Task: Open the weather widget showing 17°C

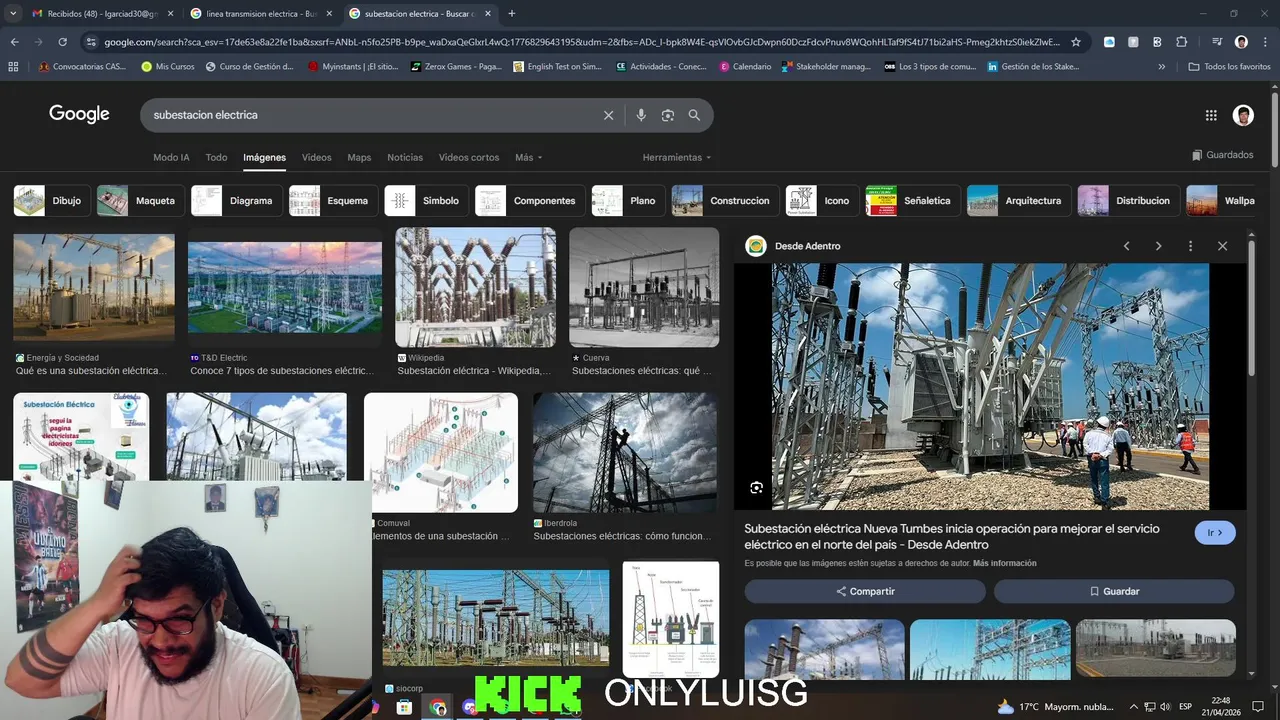Action: coord(1055,707)
